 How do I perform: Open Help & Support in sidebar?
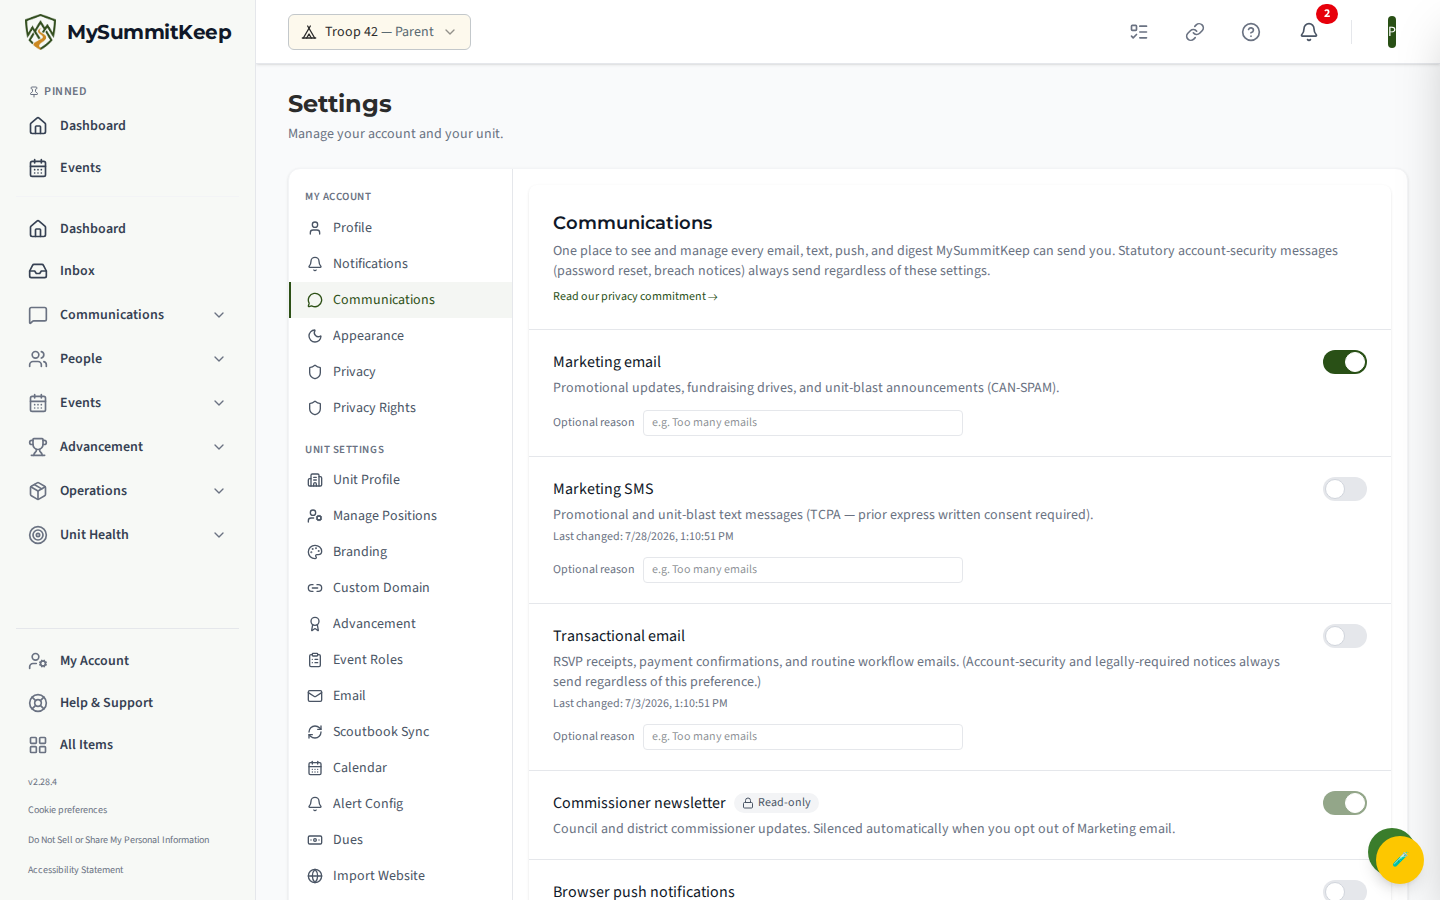pos(127,702)
